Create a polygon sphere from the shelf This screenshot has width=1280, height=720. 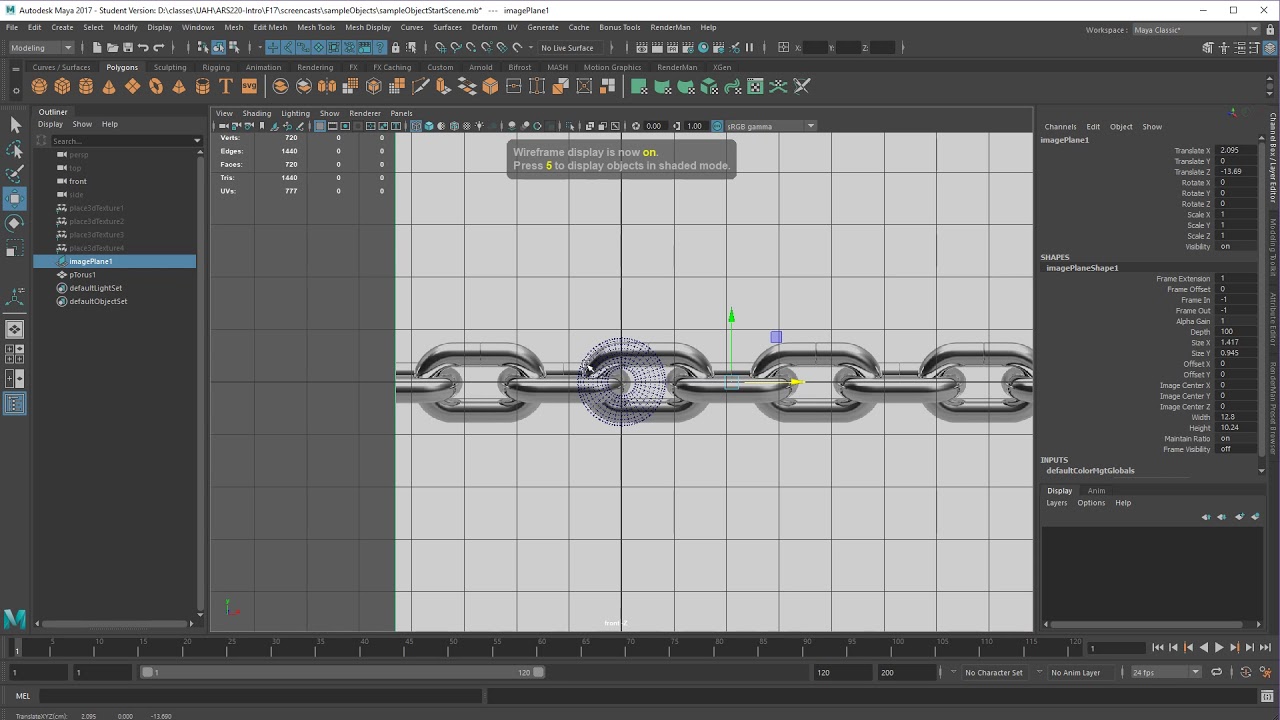coord(40,87)
